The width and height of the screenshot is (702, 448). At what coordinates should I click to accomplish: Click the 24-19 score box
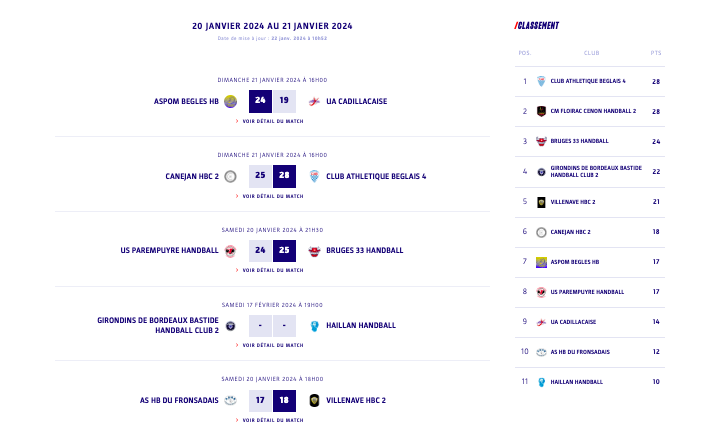tap(272, 101)
